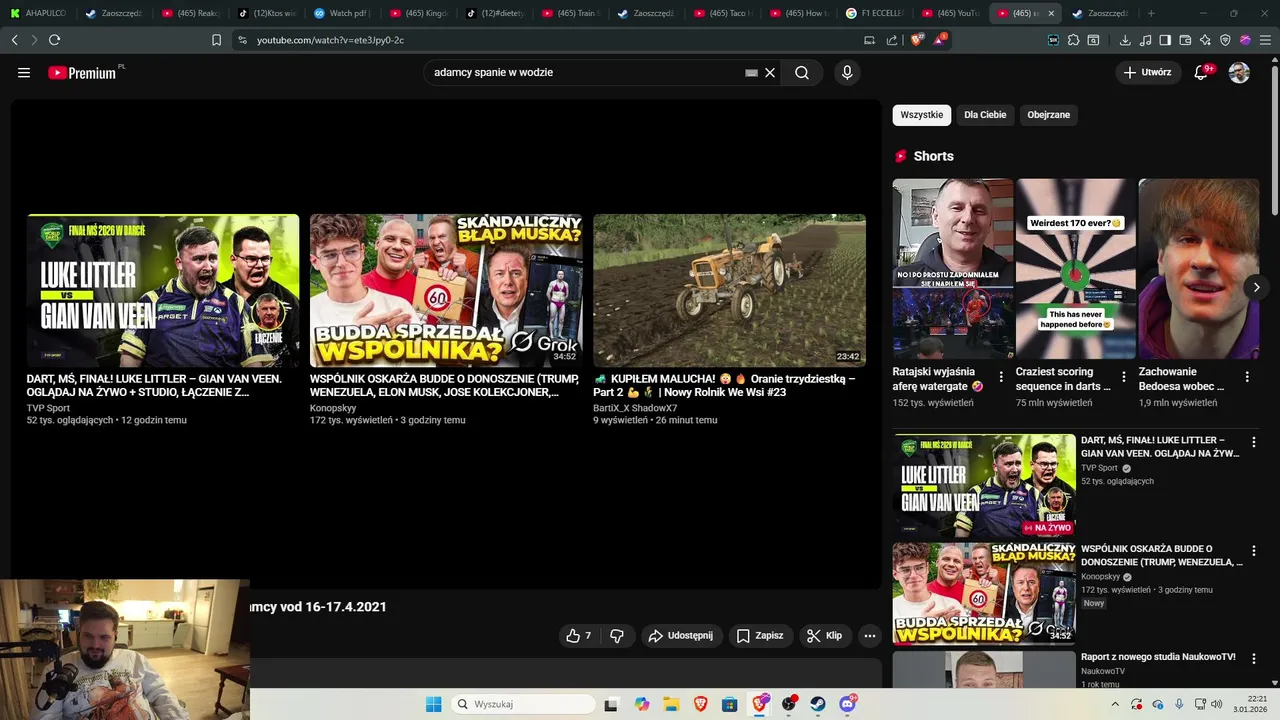Open Steam from the taskbar
The width and height of the screenshot is (1280, 720).
click(818, 704)
